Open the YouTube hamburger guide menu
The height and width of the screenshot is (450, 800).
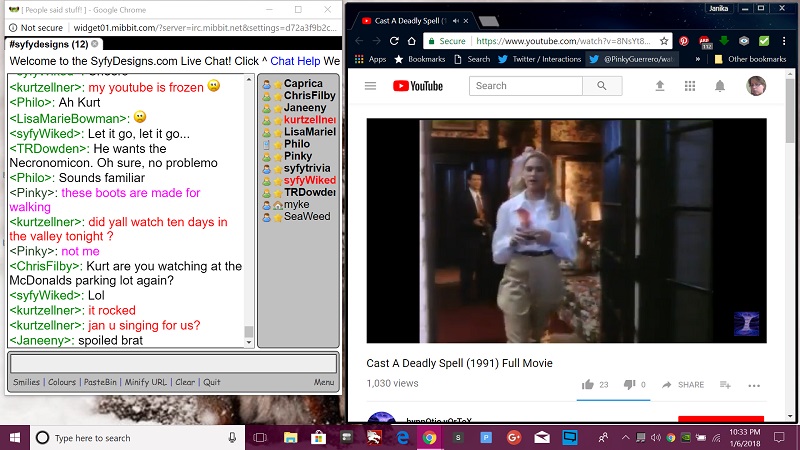pyautogui.click(x=370, y=86)
